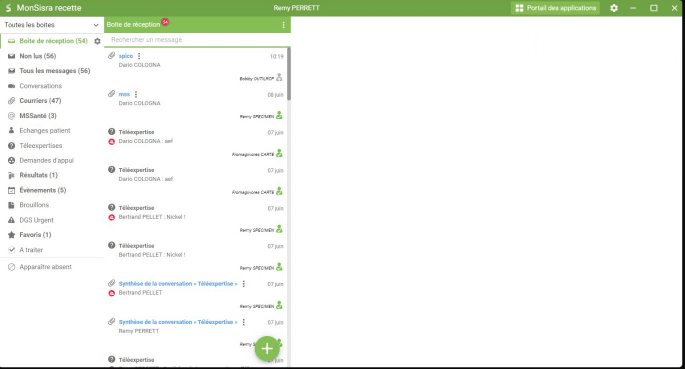Open the settings gear in the title bar

(614, 8)
